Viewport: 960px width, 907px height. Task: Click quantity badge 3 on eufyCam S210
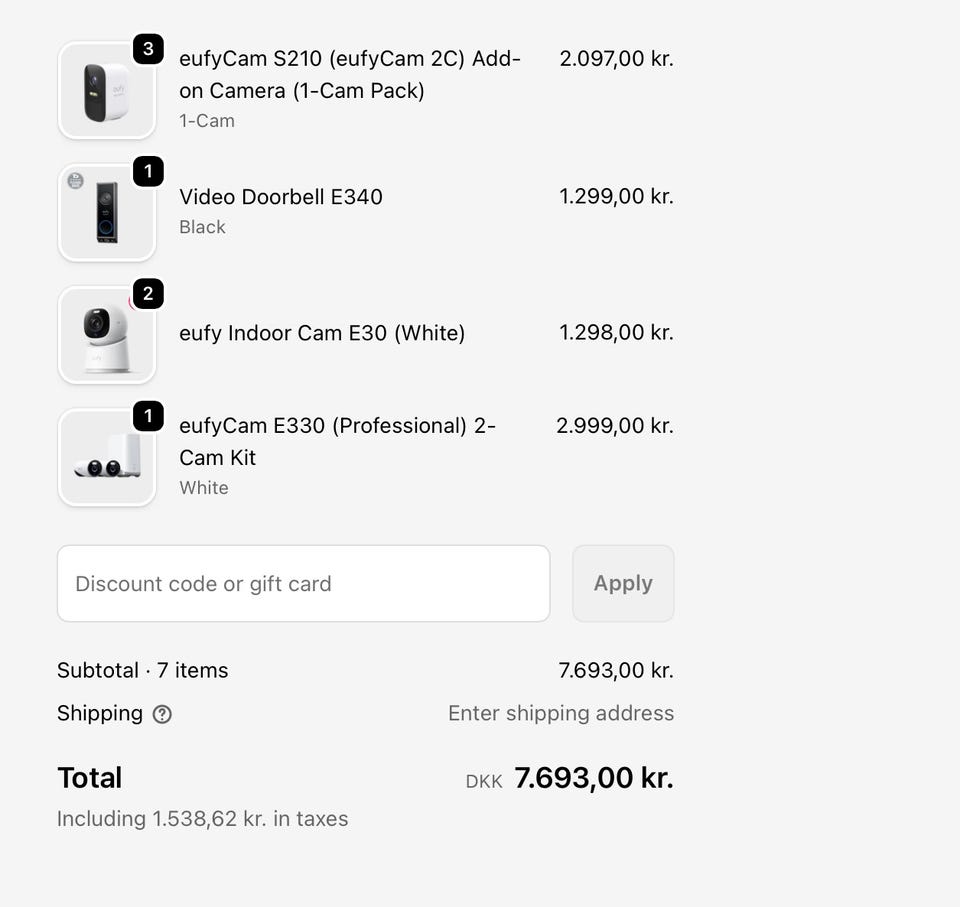point(148,49)
